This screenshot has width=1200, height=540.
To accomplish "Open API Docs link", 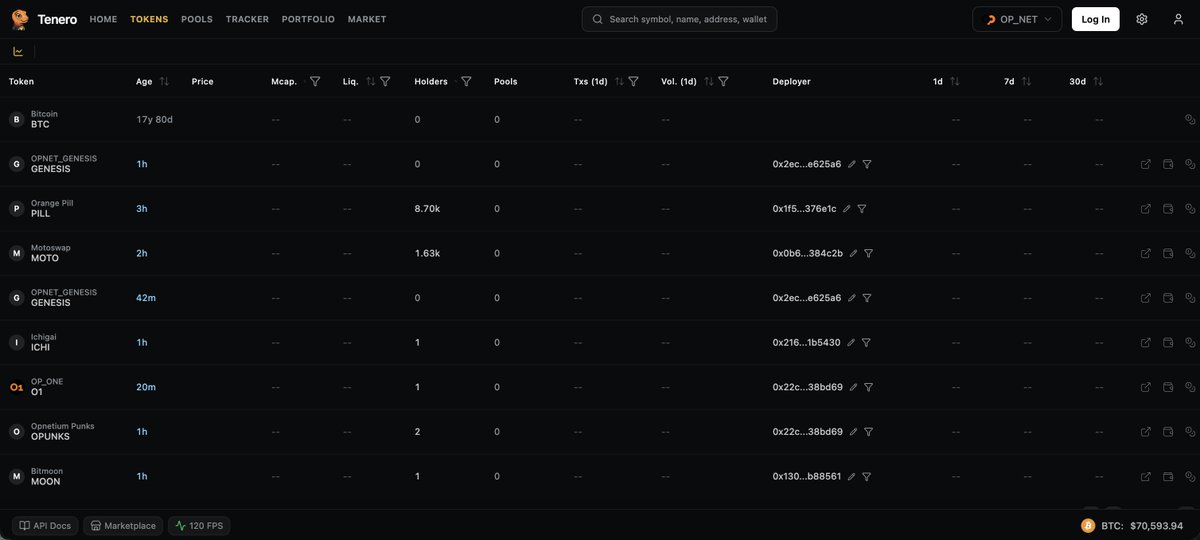I will pyautogui.click(x=45, y=525).
